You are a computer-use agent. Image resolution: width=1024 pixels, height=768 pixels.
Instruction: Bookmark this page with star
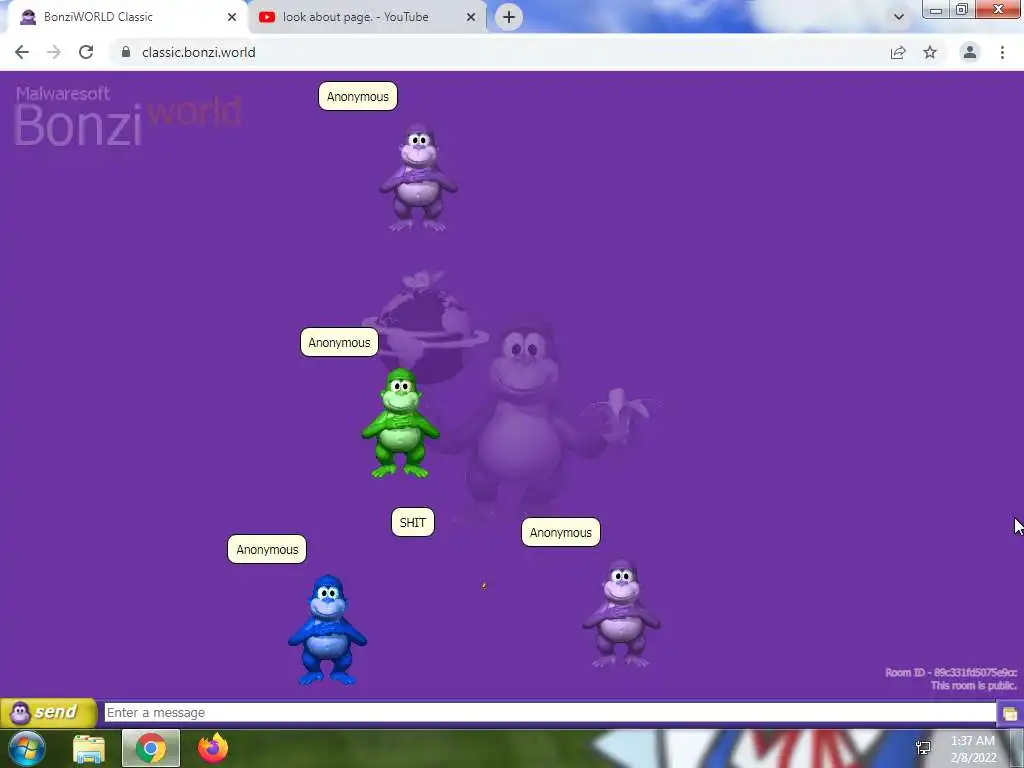(930, 52)
